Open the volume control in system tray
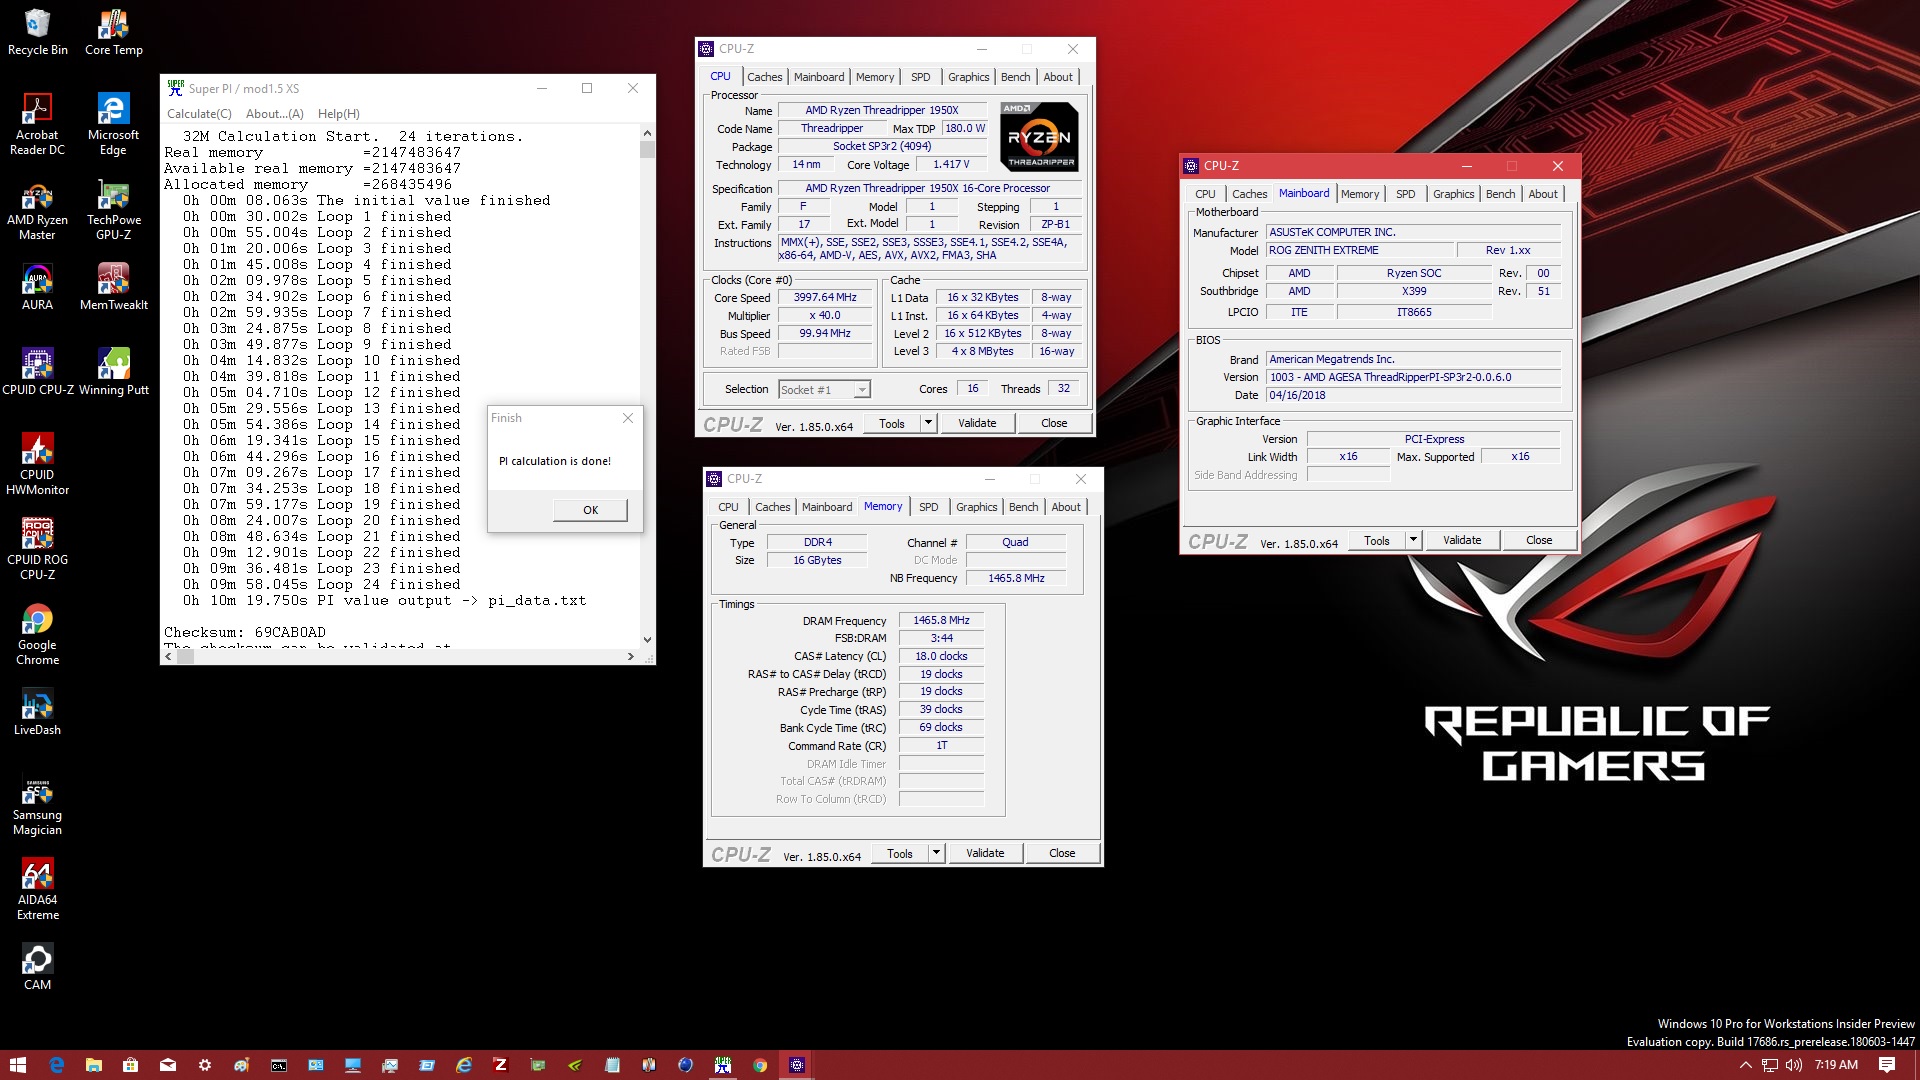Image resolution: width=1920 pixels, height=1080 pixels. click(x=1794, y=1065)
